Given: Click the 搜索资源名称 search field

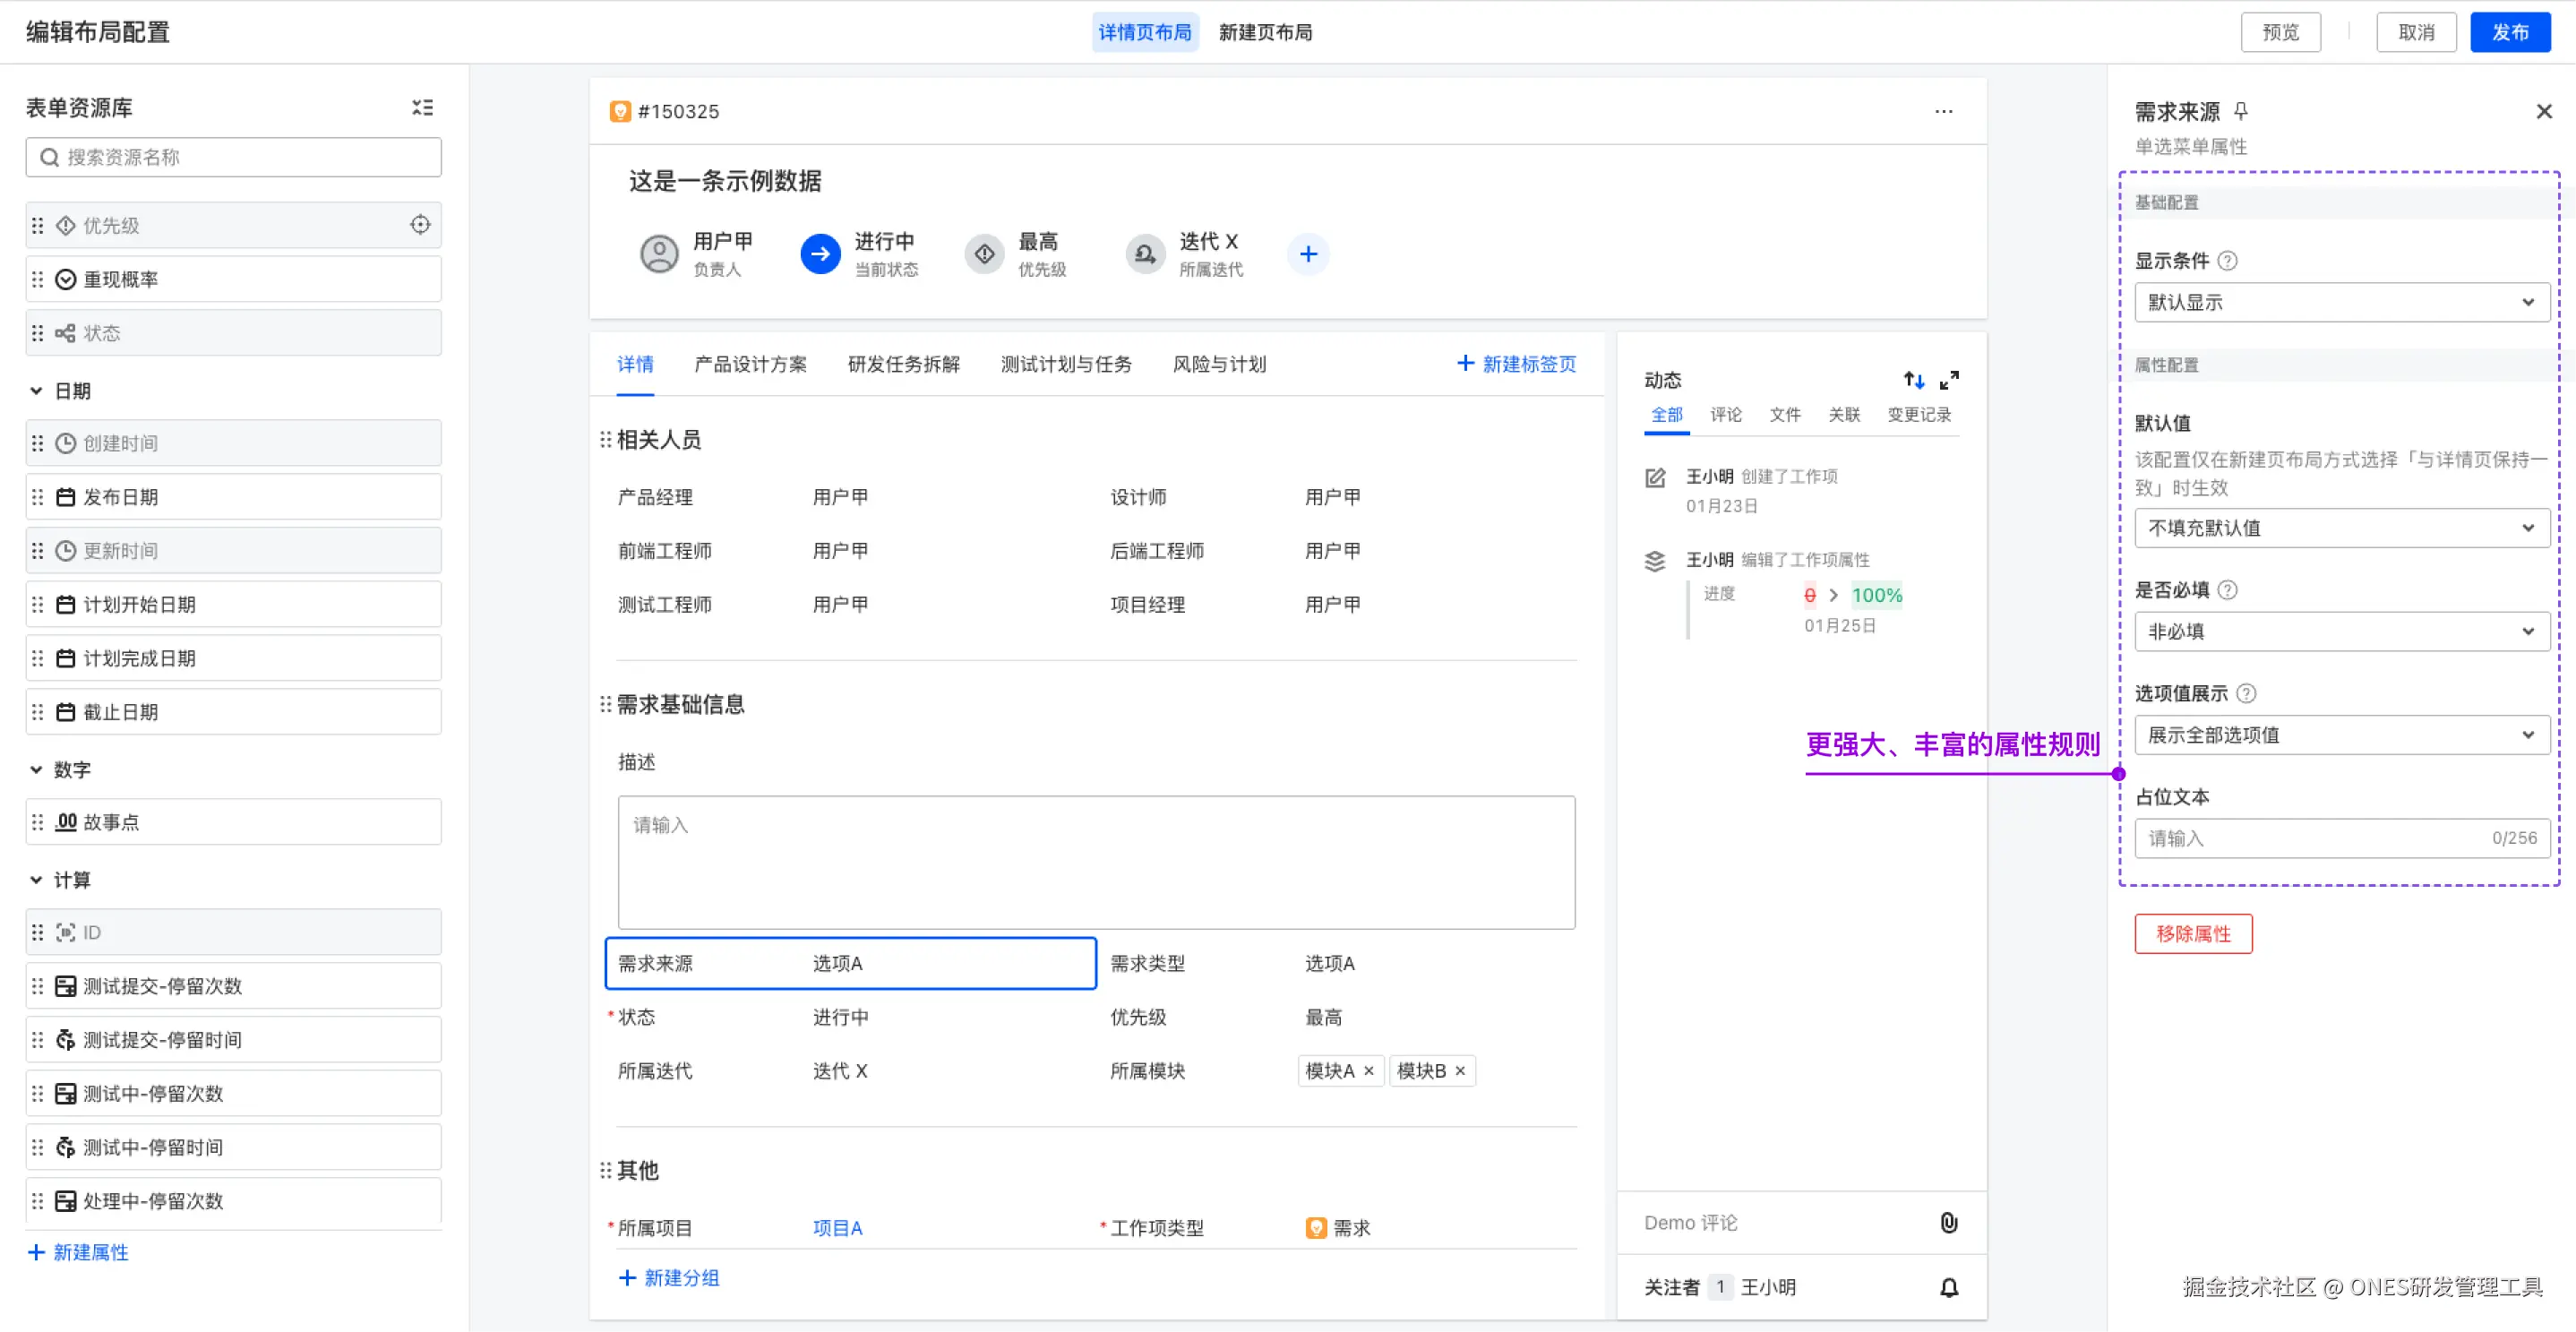Looking at the screenshot, I should [233, 157].
